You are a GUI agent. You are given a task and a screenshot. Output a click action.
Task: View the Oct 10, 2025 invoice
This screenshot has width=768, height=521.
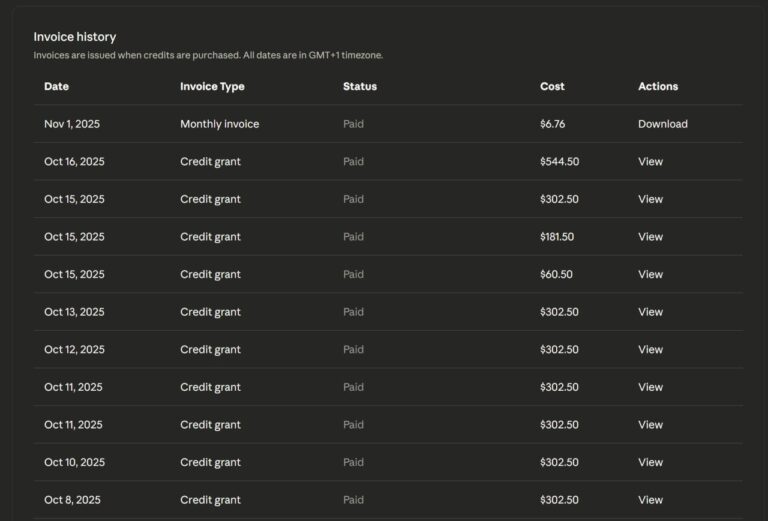tap(650, 462)
